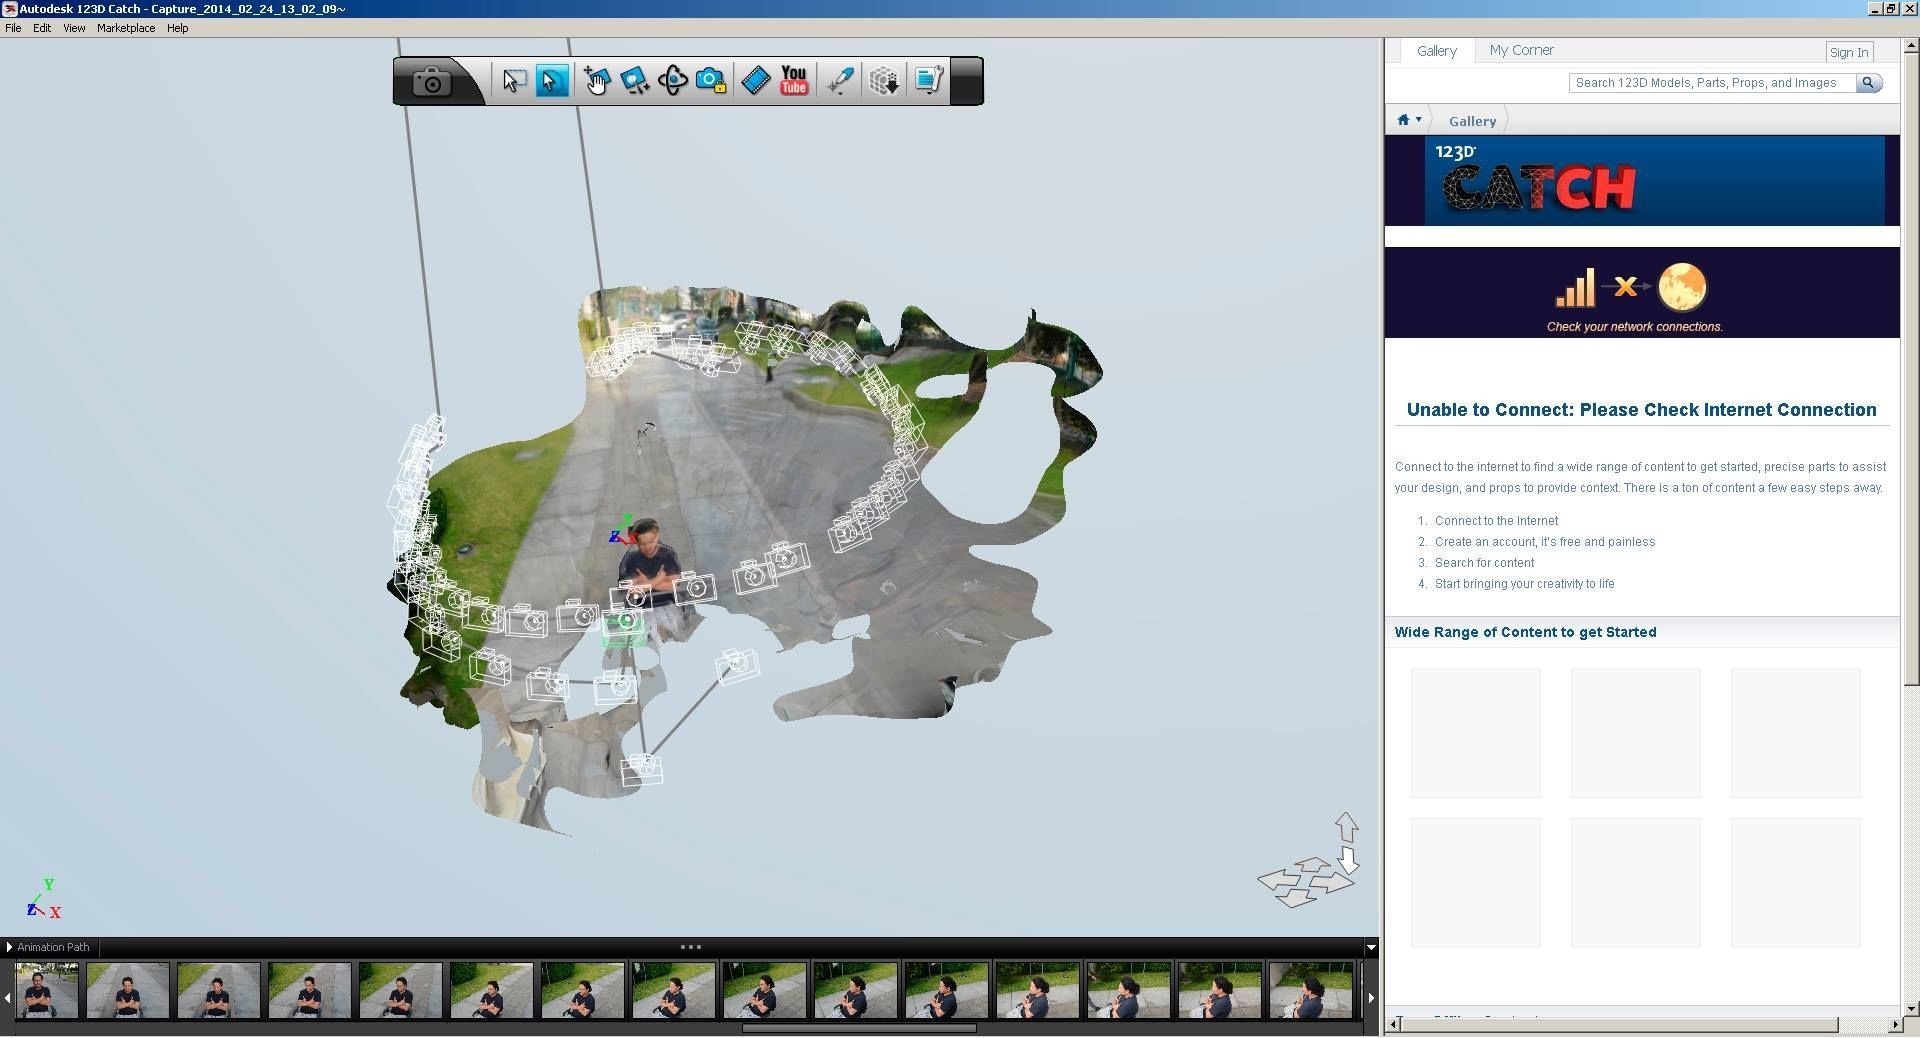Select the last photo thumbnail in filmstrip

1310,990
